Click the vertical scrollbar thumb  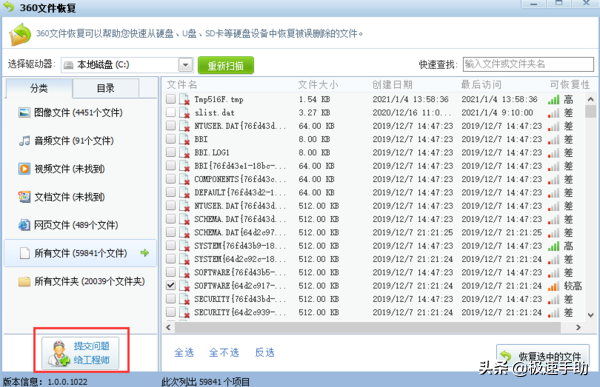pos(590,111)
